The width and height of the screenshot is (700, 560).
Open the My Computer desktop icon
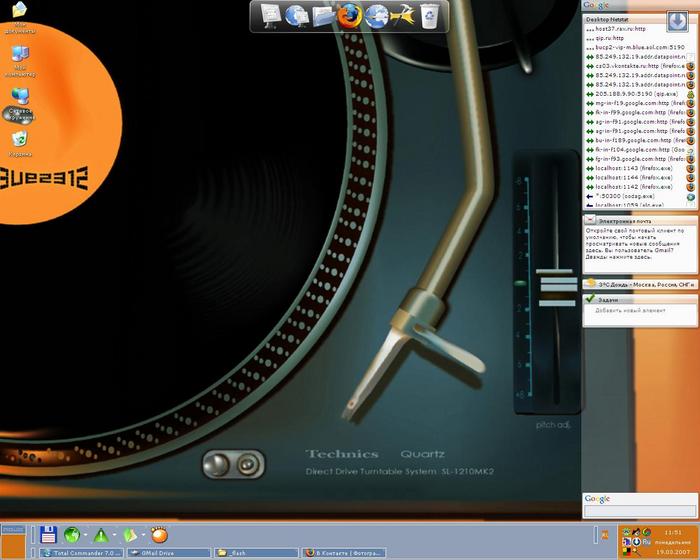[x=20, y=58]
